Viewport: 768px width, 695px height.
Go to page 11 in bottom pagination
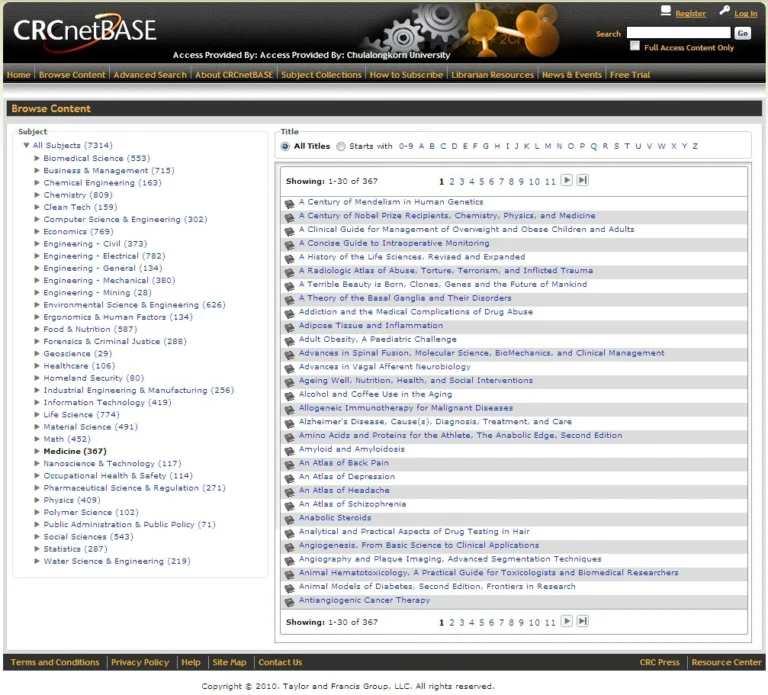pyautogui.click(x=550, y=622)
